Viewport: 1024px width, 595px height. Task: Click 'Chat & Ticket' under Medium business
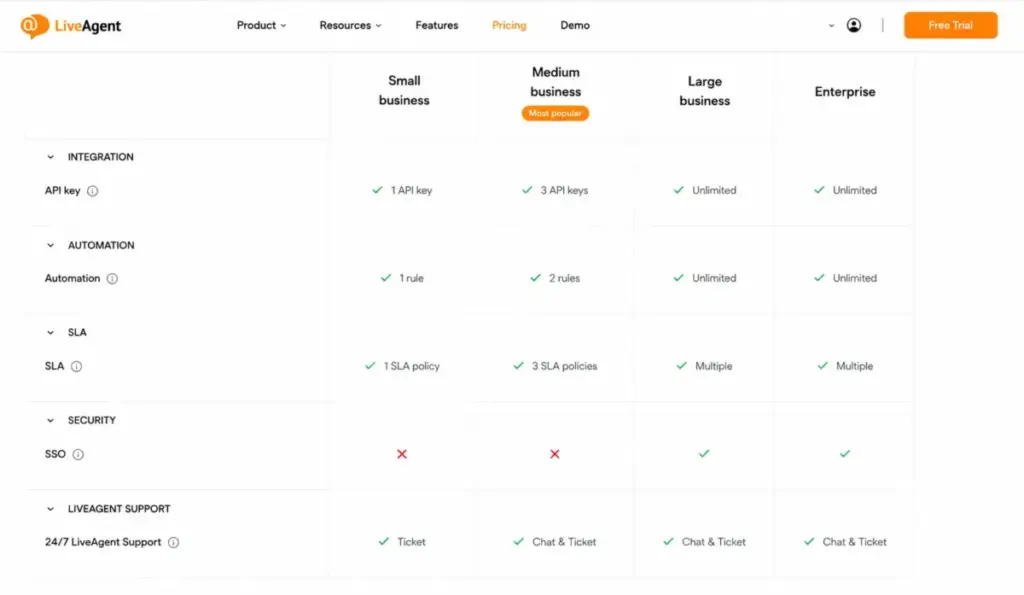(x=555, y=542)
